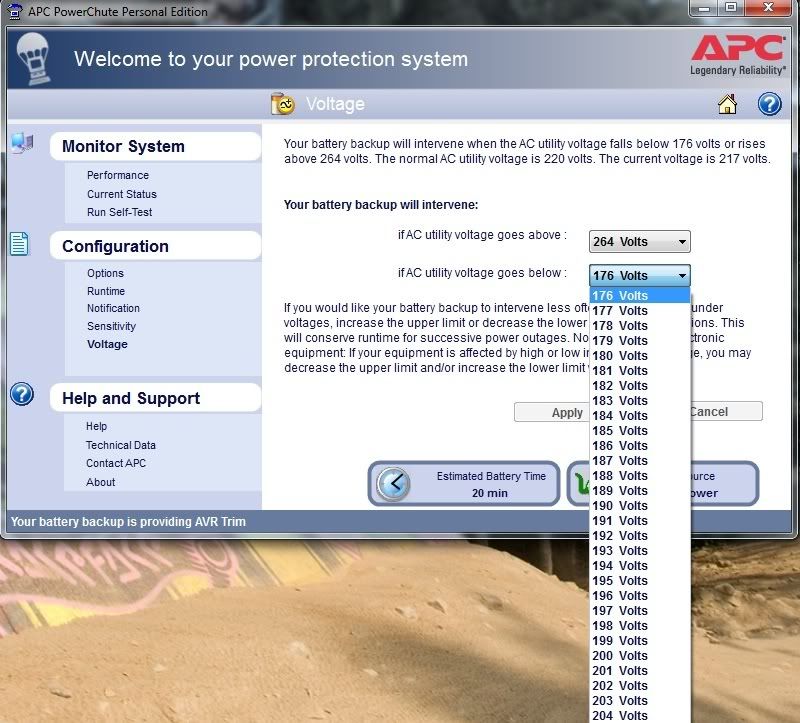Click the Home icon in header bar

[728, 104]
